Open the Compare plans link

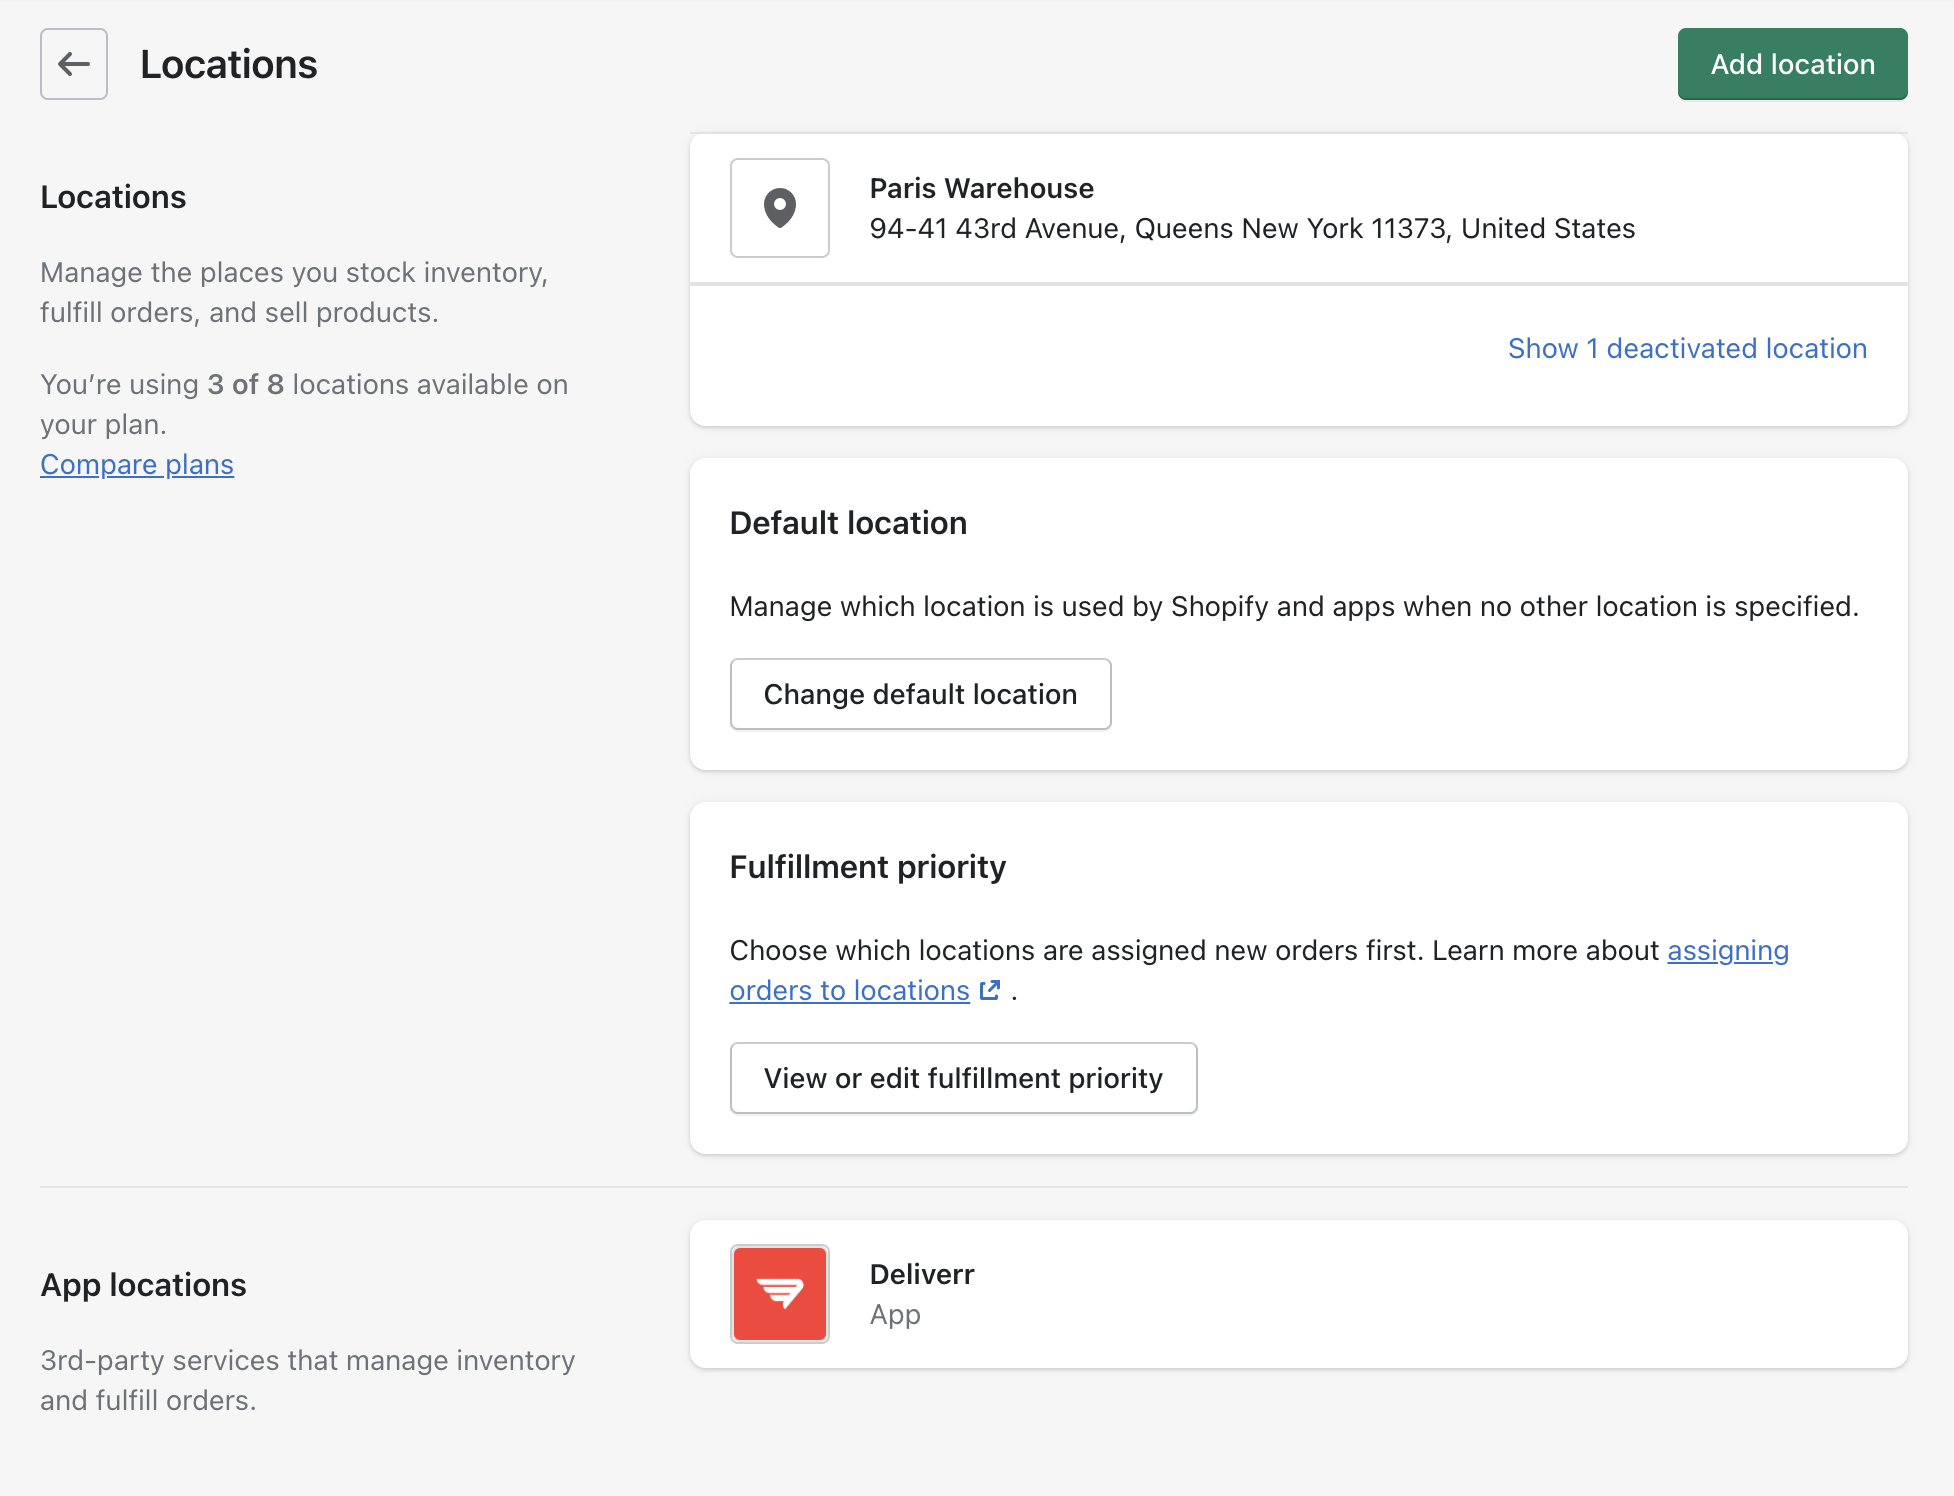(x=137, y=465)
